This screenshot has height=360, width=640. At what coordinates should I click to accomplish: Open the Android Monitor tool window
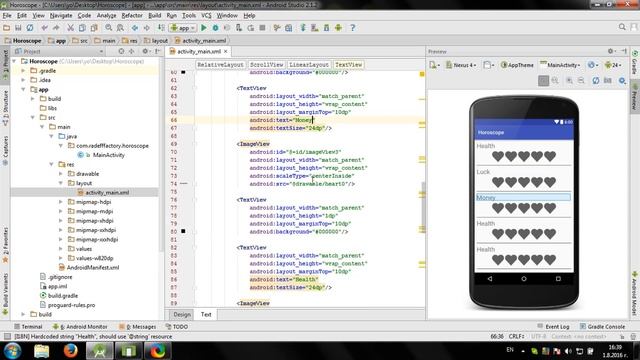pyautogui.click(x=80, y=327)
